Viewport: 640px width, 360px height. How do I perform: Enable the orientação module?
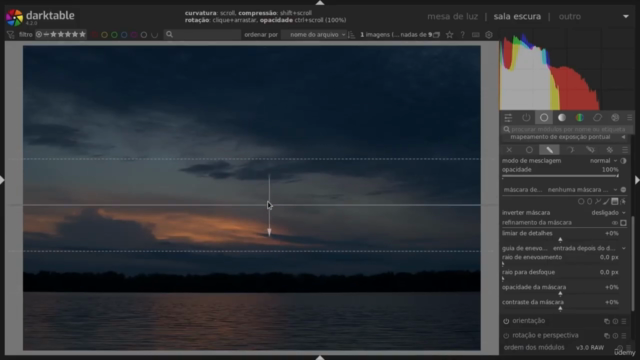pyautogui.click(x=506, y=321)
